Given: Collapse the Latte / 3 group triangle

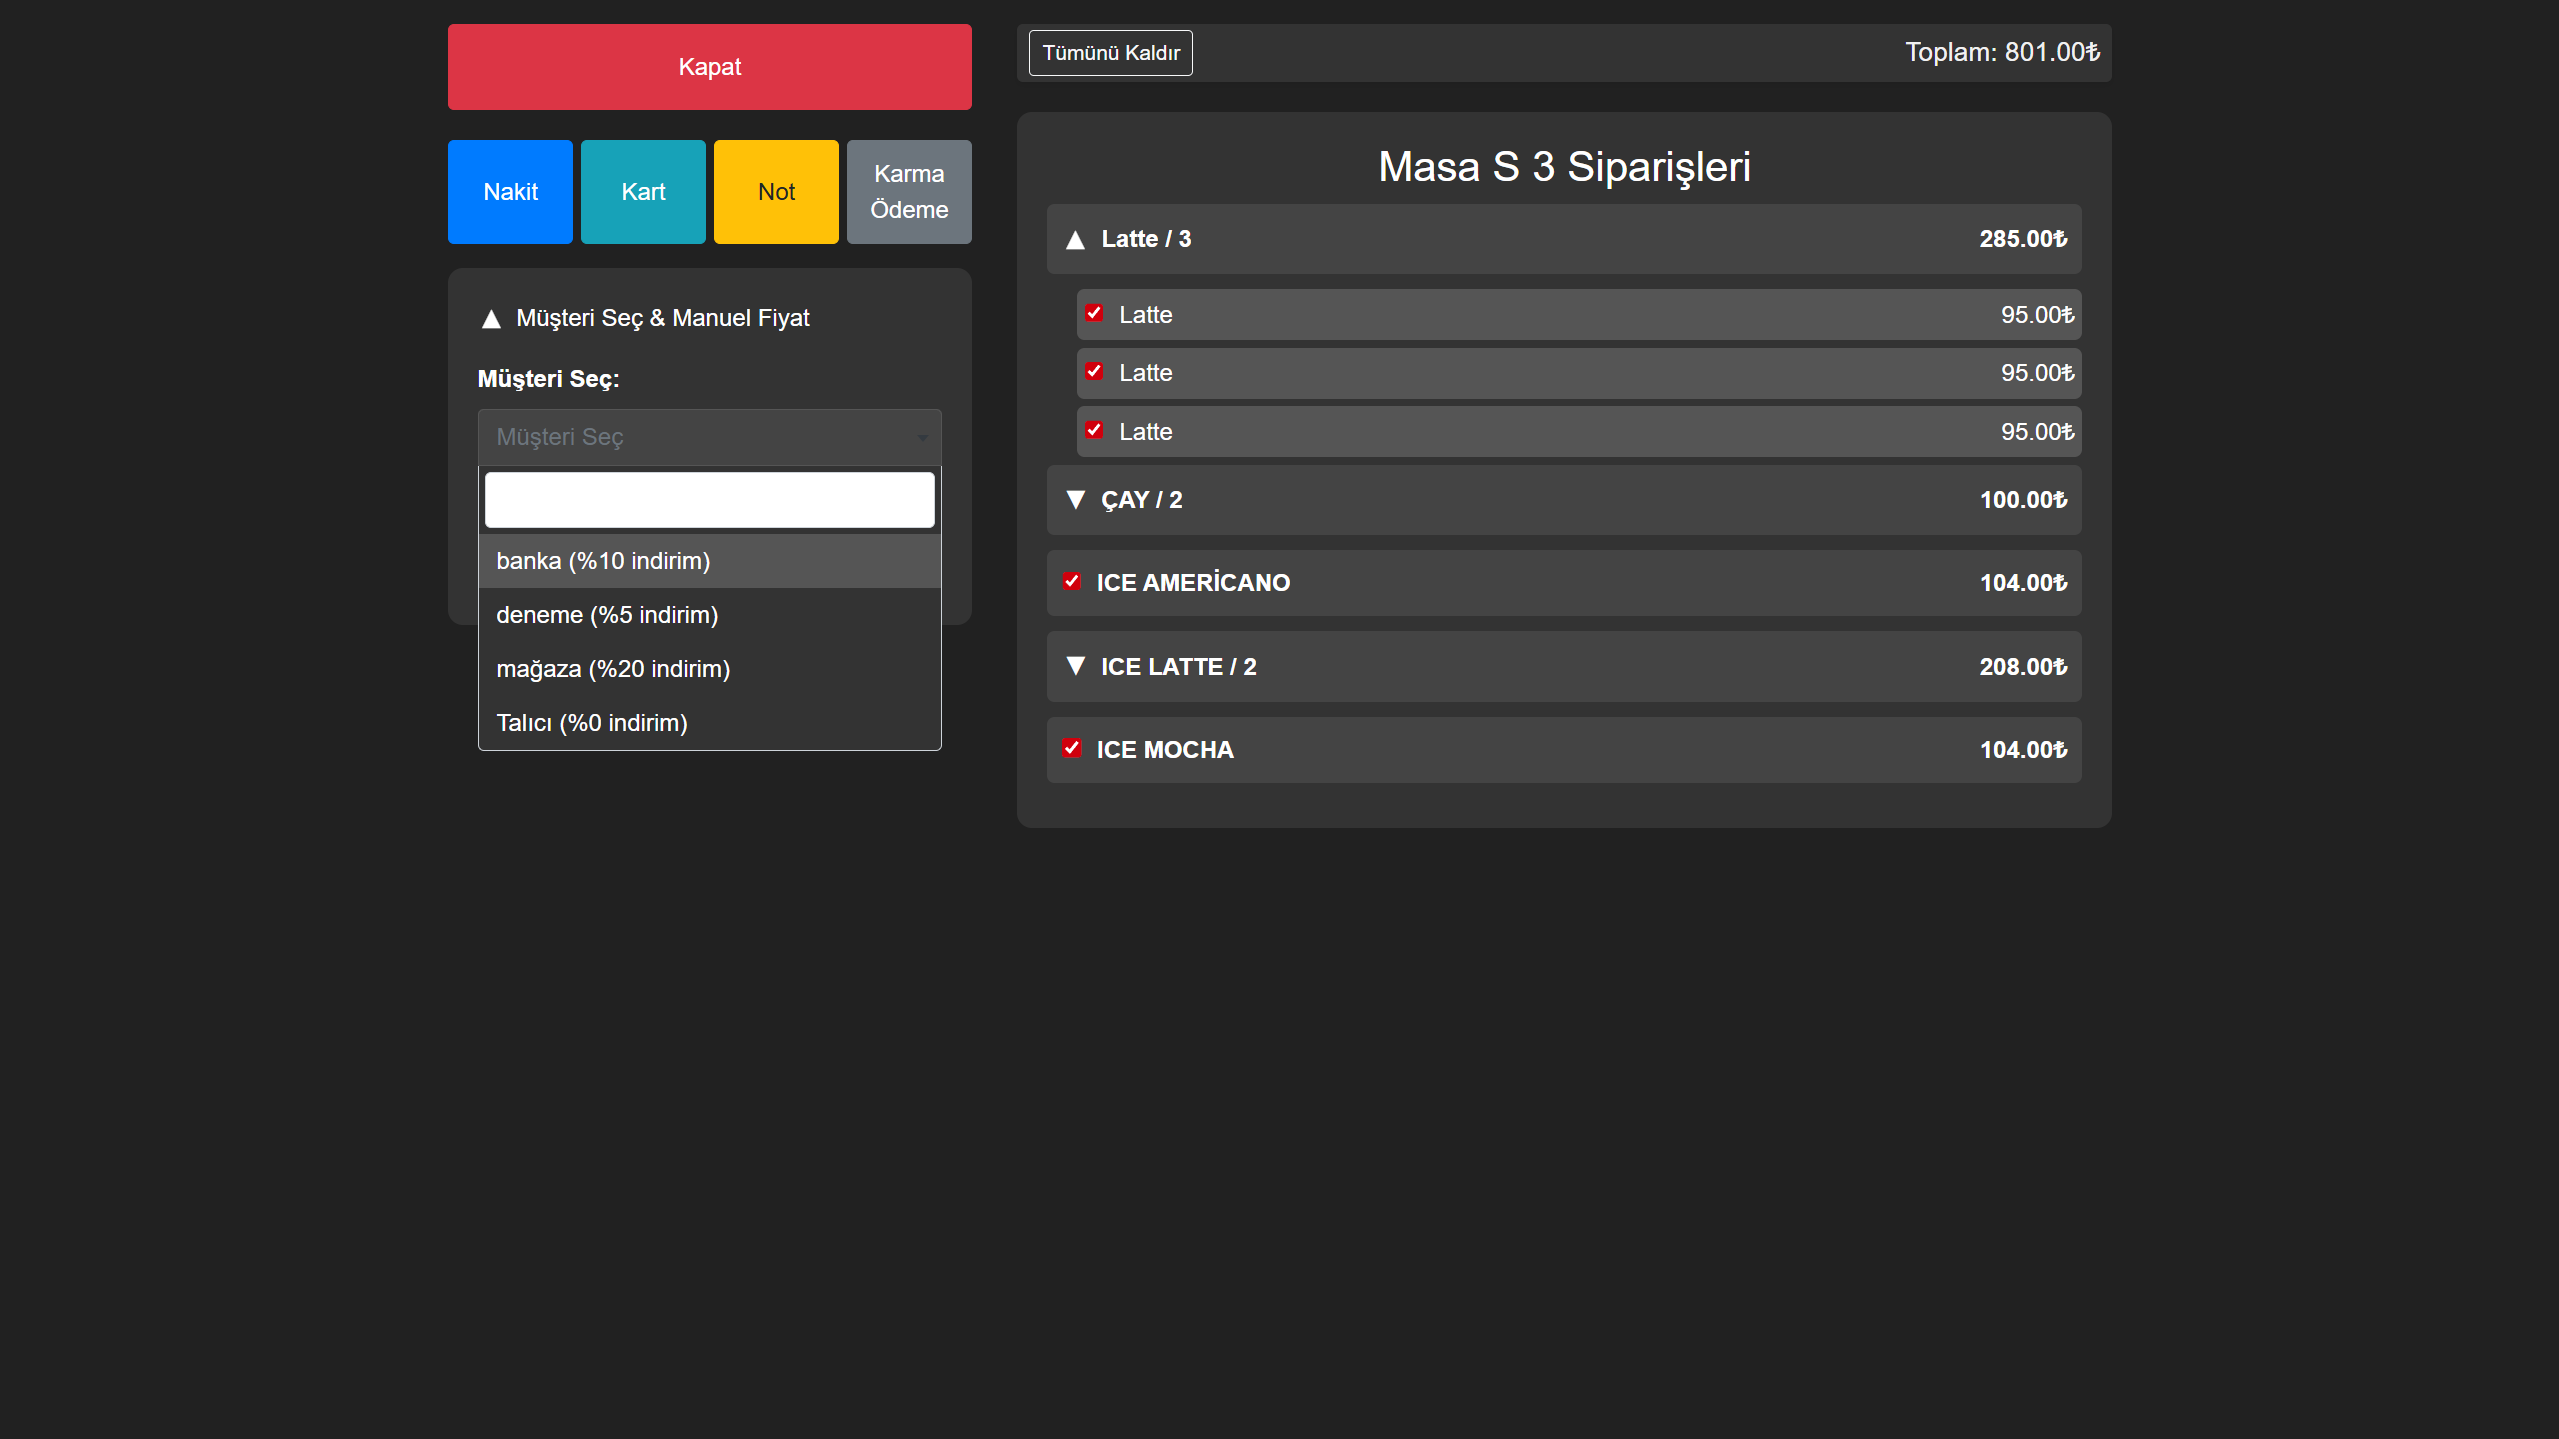Looking at the screenshot, I should (1075, 240).
